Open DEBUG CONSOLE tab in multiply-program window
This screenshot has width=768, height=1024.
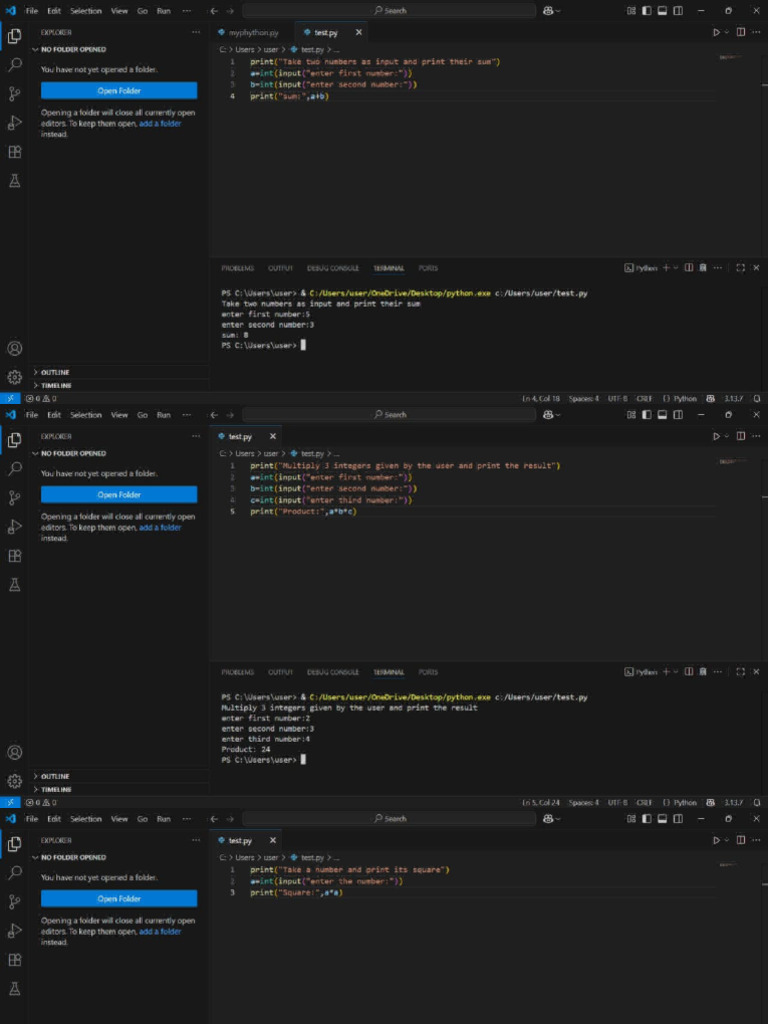point(332,672)
